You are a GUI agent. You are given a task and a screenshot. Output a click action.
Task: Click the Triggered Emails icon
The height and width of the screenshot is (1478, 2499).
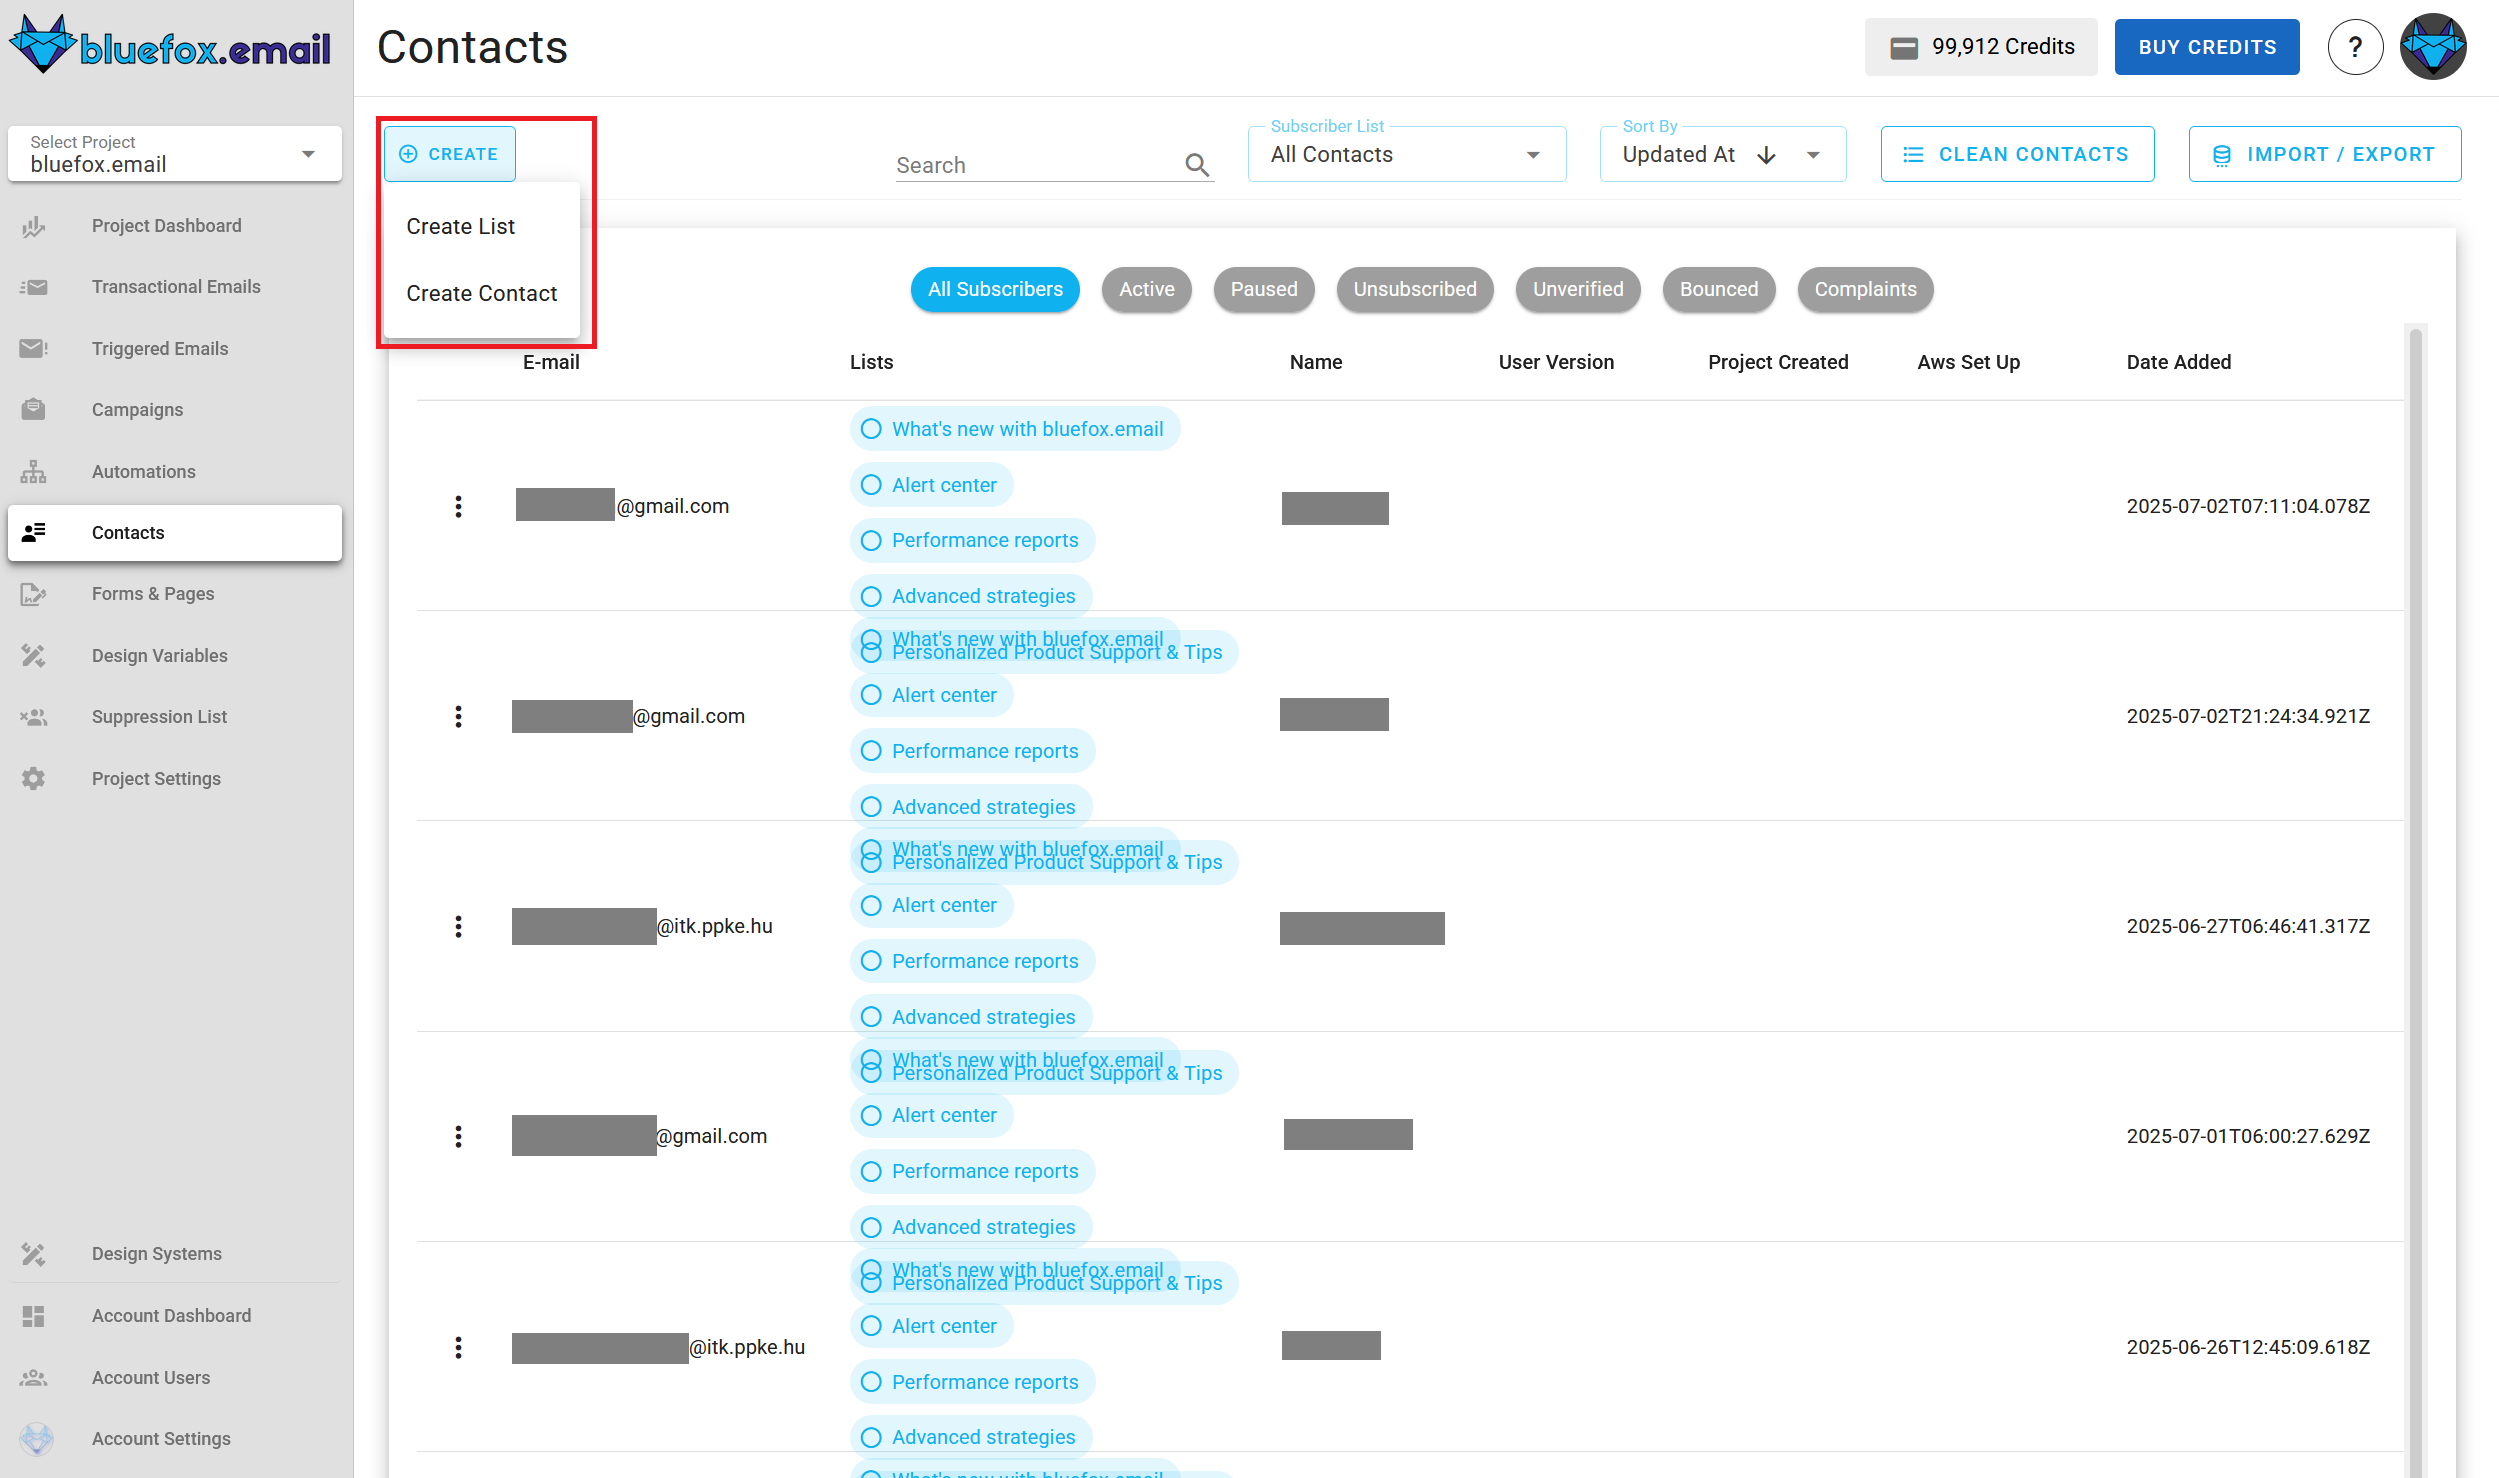[x=34, y=348]
